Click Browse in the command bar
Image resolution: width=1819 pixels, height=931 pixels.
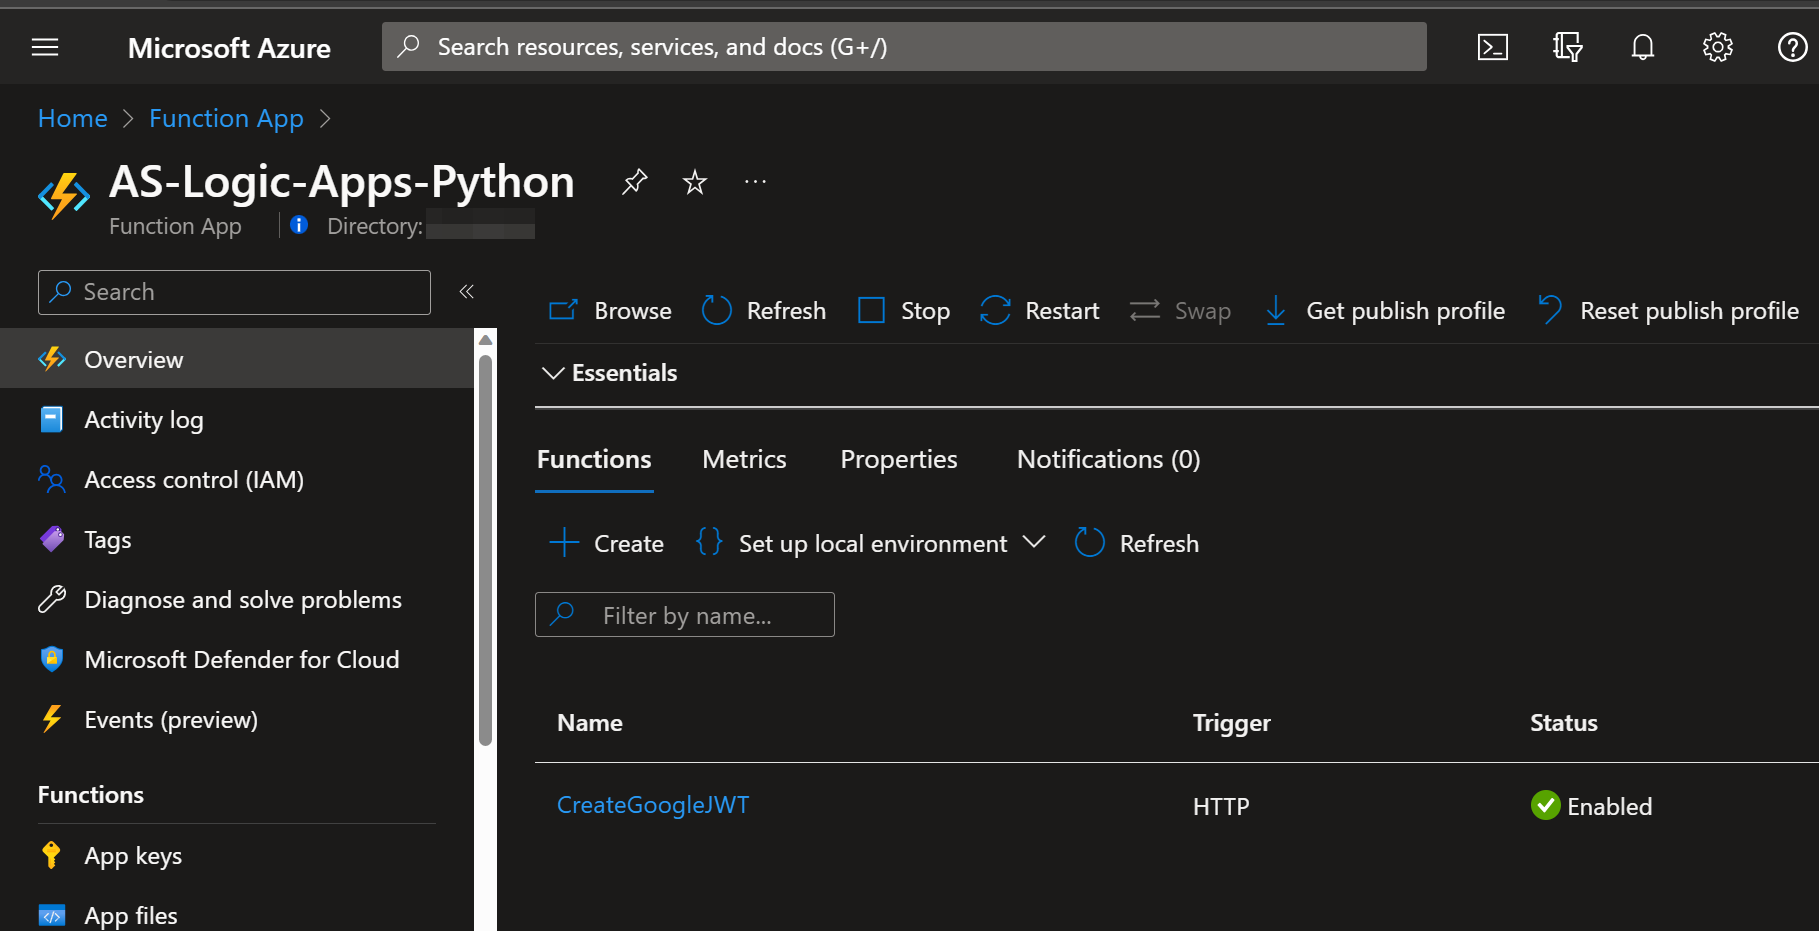[610, 311]
